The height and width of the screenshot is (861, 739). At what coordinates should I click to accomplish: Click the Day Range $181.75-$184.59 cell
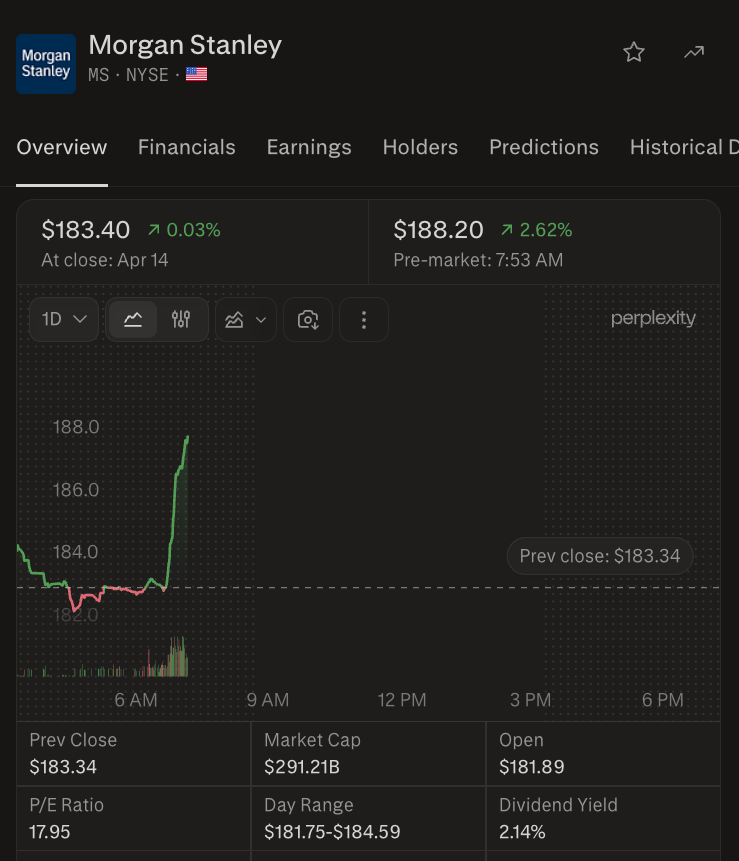point(368,818)
